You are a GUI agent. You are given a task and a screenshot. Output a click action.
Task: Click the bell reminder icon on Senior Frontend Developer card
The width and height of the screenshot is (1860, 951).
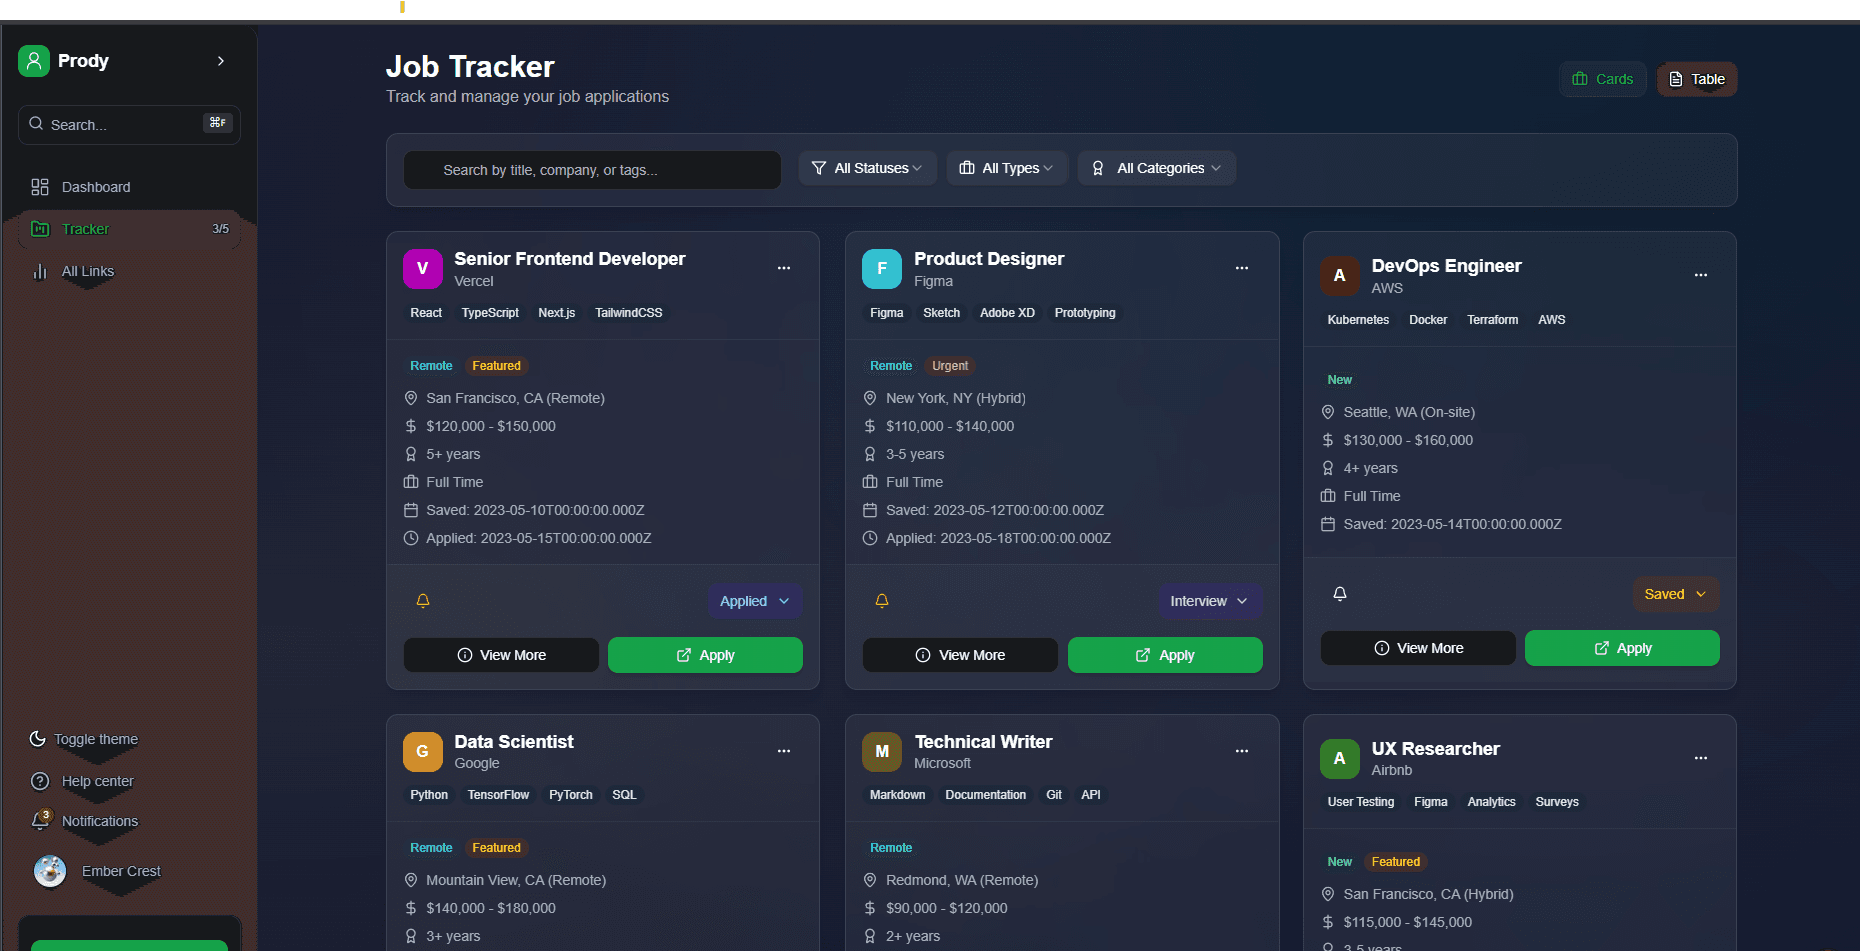[423, 601]
